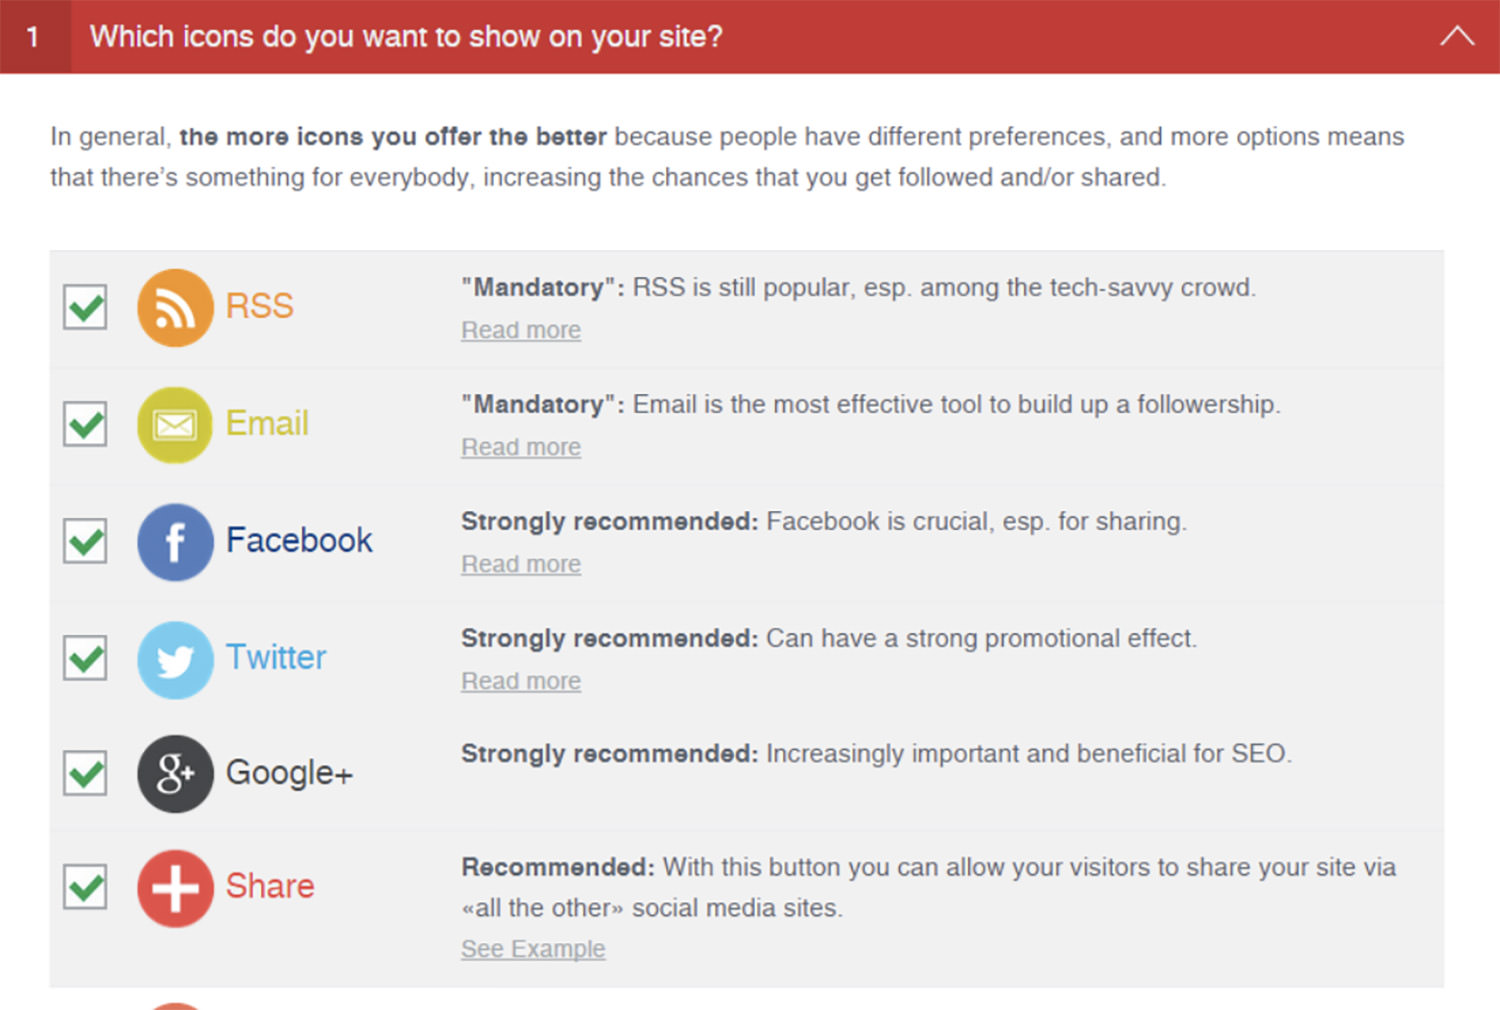Click the yellow Email envelope icon
The width and height of the screenshot is (1500, 1010).
175,425
